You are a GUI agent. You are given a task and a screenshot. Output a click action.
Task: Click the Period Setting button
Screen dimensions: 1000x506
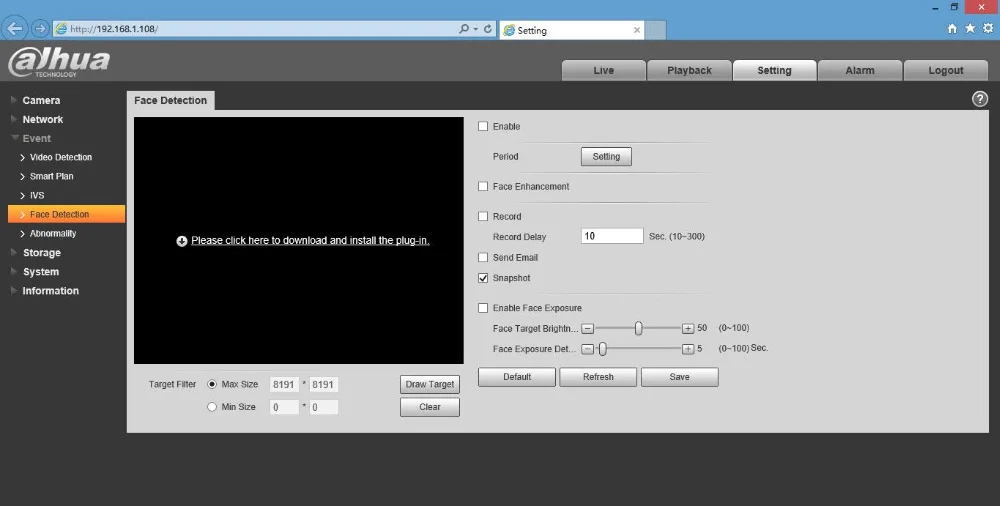pyautogui.click(x=606, y=156)
